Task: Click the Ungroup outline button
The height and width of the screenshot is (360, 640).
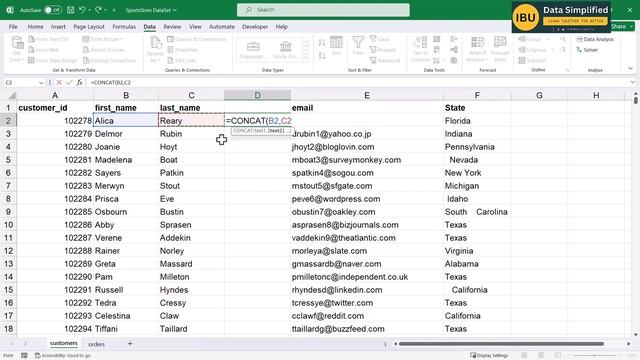Action: pyautogui.click(x=536, y=50)
